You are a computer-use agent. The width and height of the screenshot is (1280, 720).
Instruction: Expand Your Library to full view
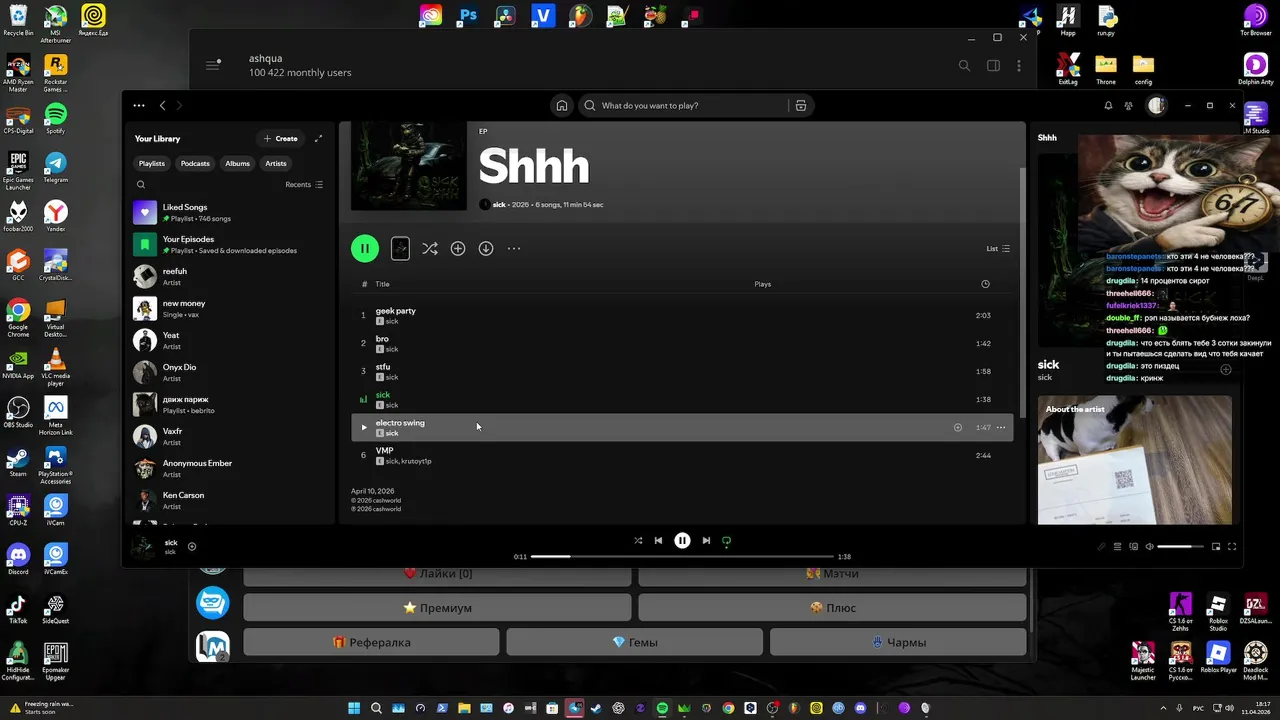[x=319, y=138]
